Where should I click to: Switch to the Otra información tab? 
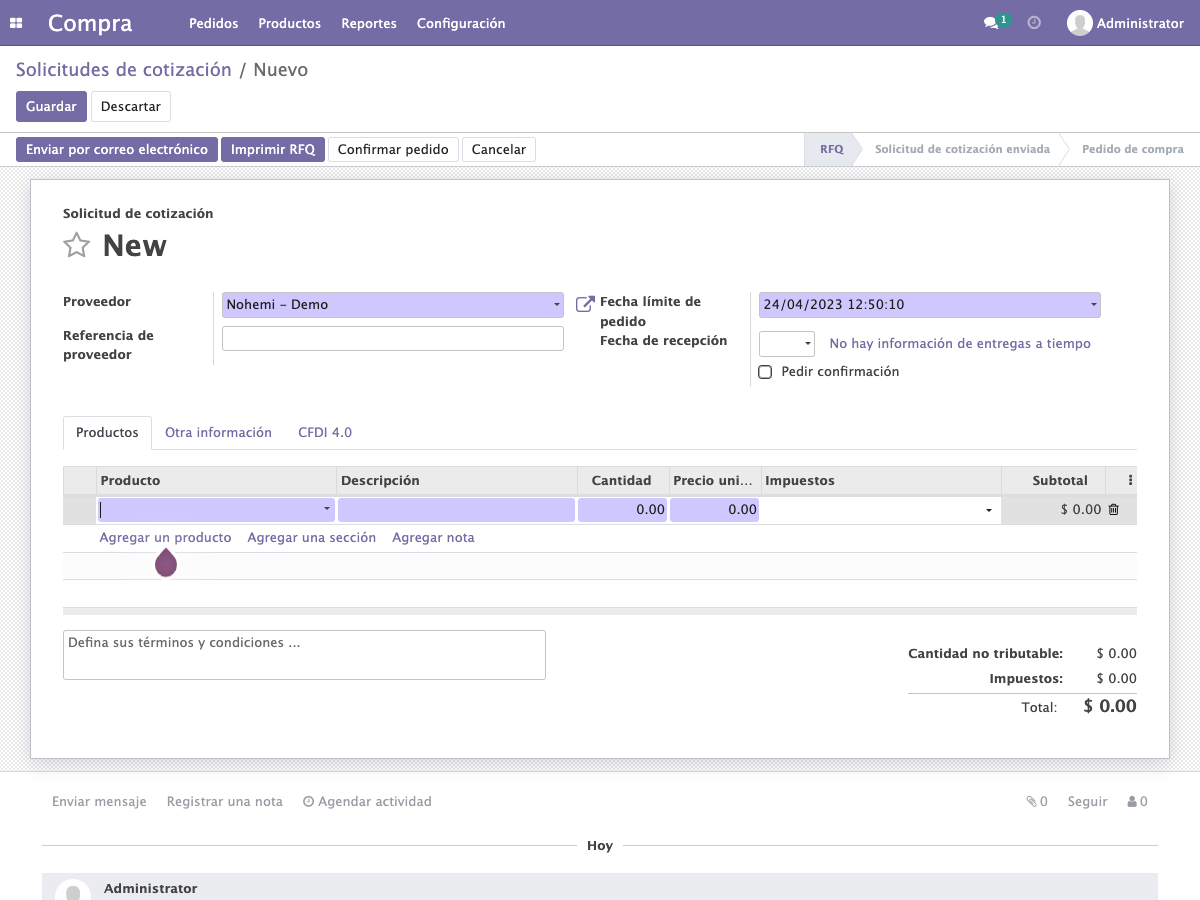(x=218, y=433)
